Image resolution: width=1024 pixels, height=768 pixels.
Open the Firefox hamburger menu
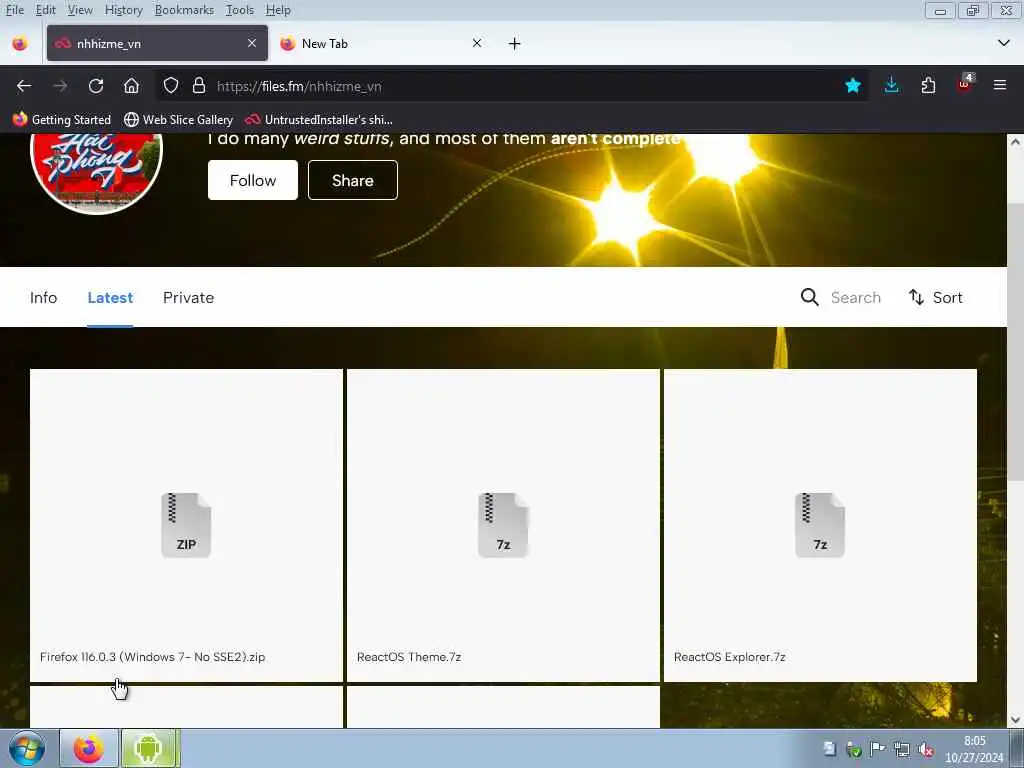[1000, 86]
